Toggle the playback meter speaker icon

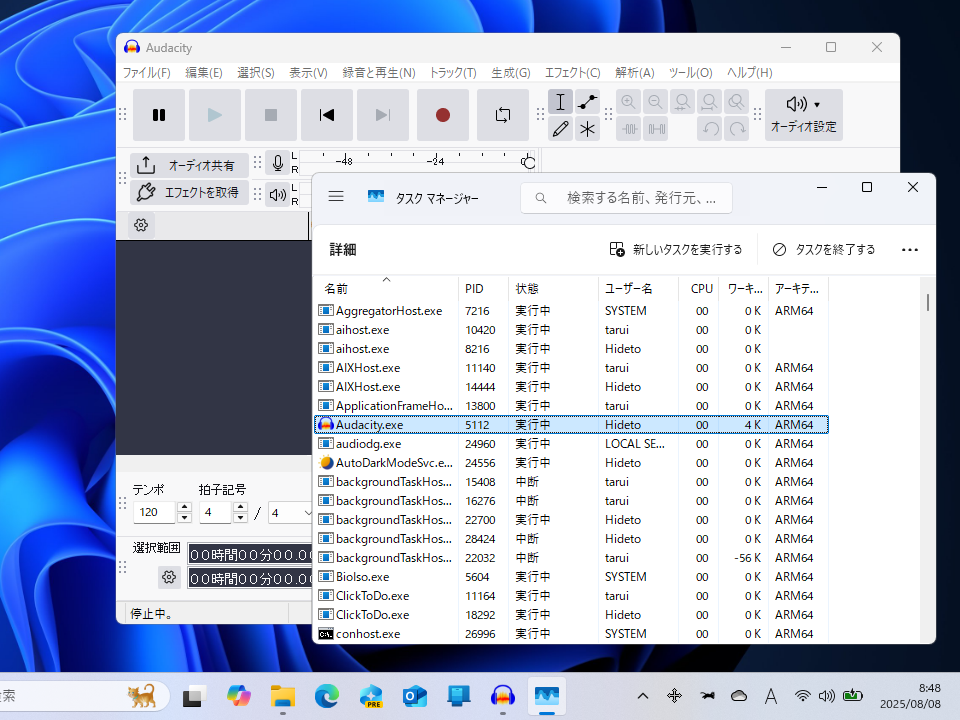point(277,194)
